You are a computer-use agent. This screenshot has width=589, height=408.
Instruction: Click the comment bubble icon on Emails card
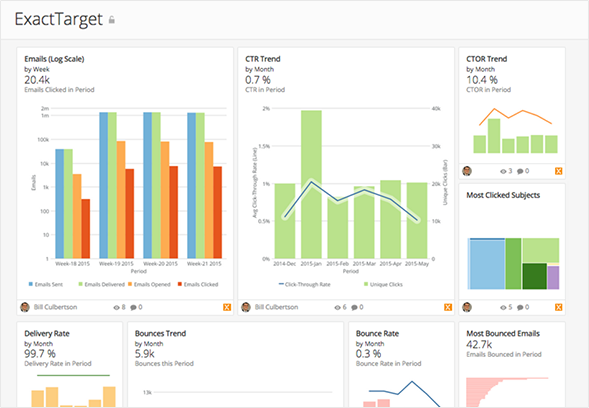click(x=133, y=307)
